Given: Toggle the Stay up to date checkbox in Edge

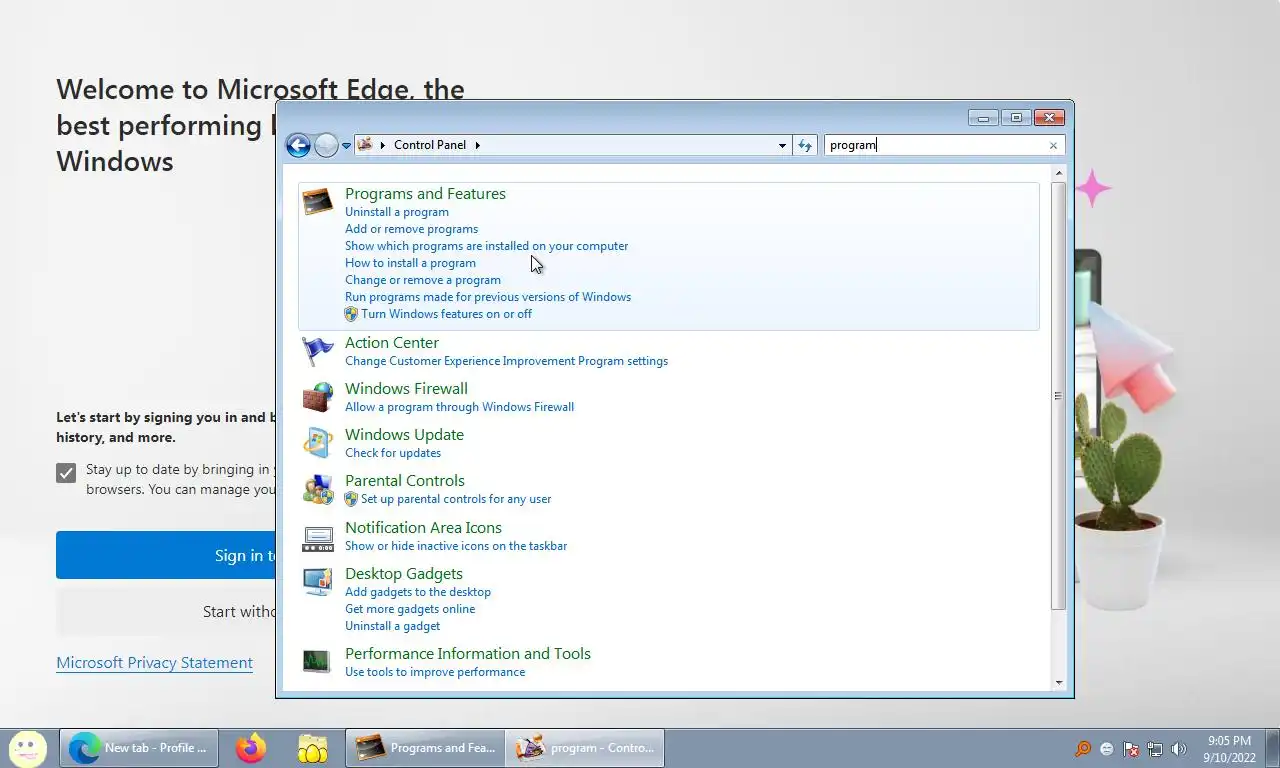Looking at the screenshot, I should pyautogui.click(x=66, y=473).
